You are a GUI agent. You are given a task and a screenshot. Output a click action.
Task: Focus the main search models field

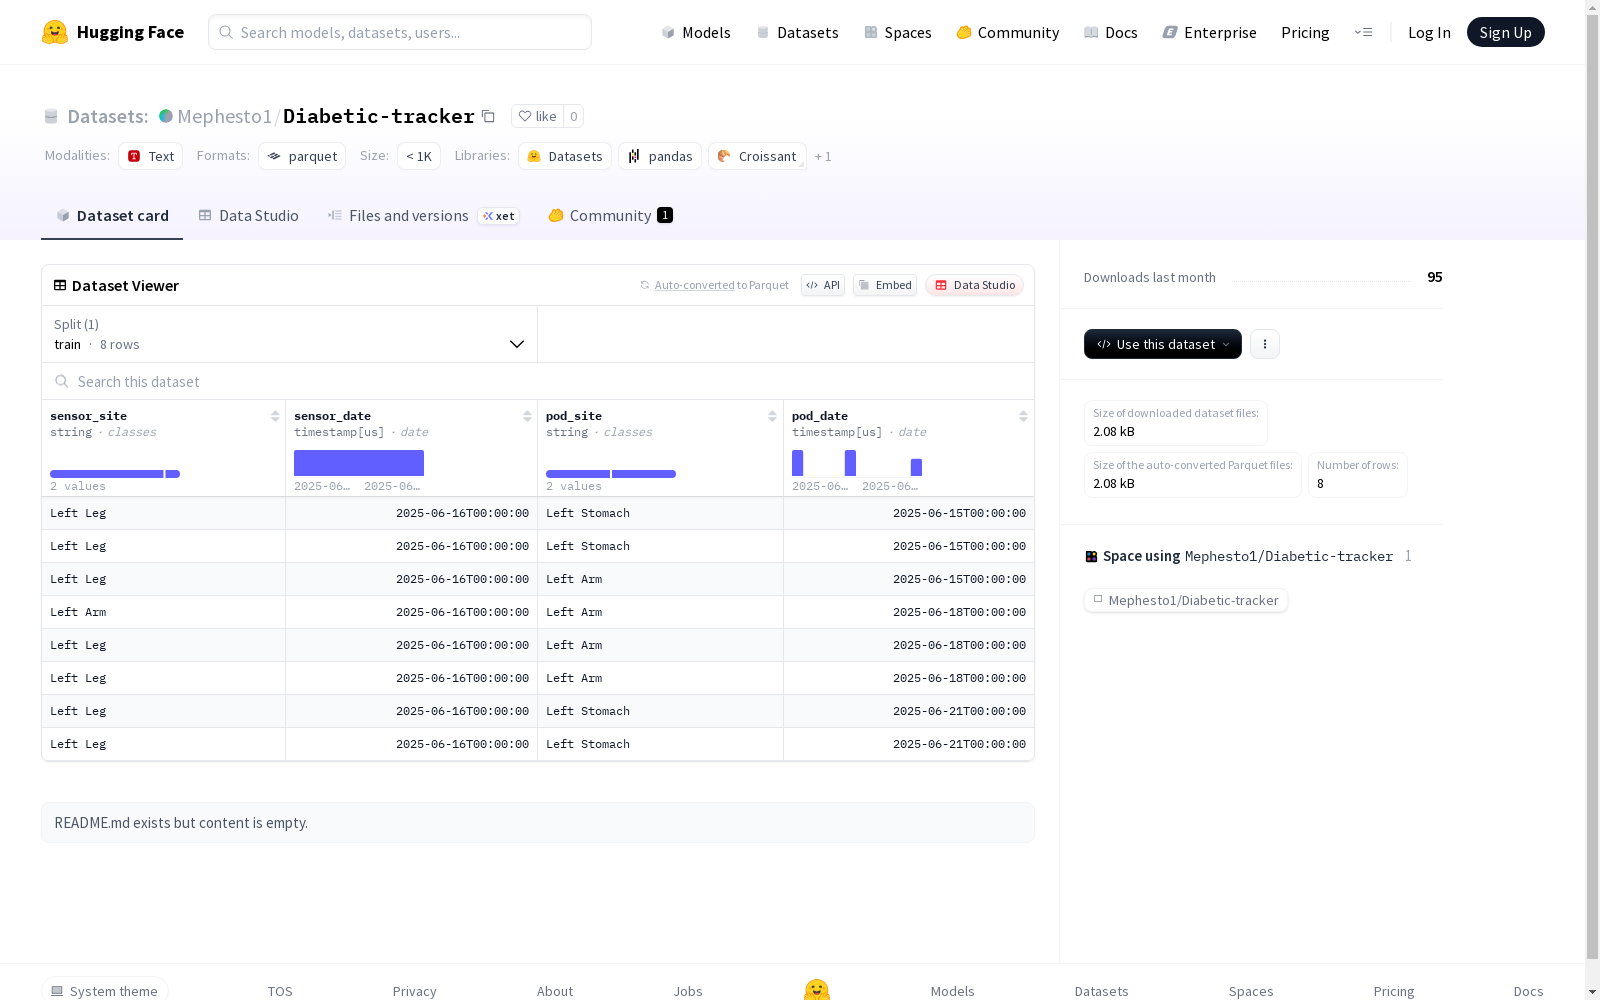coord(400,32)
